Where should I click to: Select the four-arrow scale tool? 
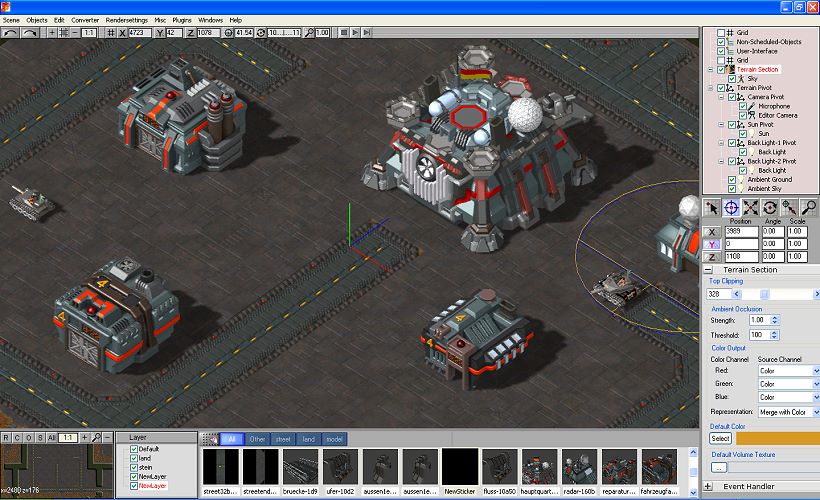[750, 208]
